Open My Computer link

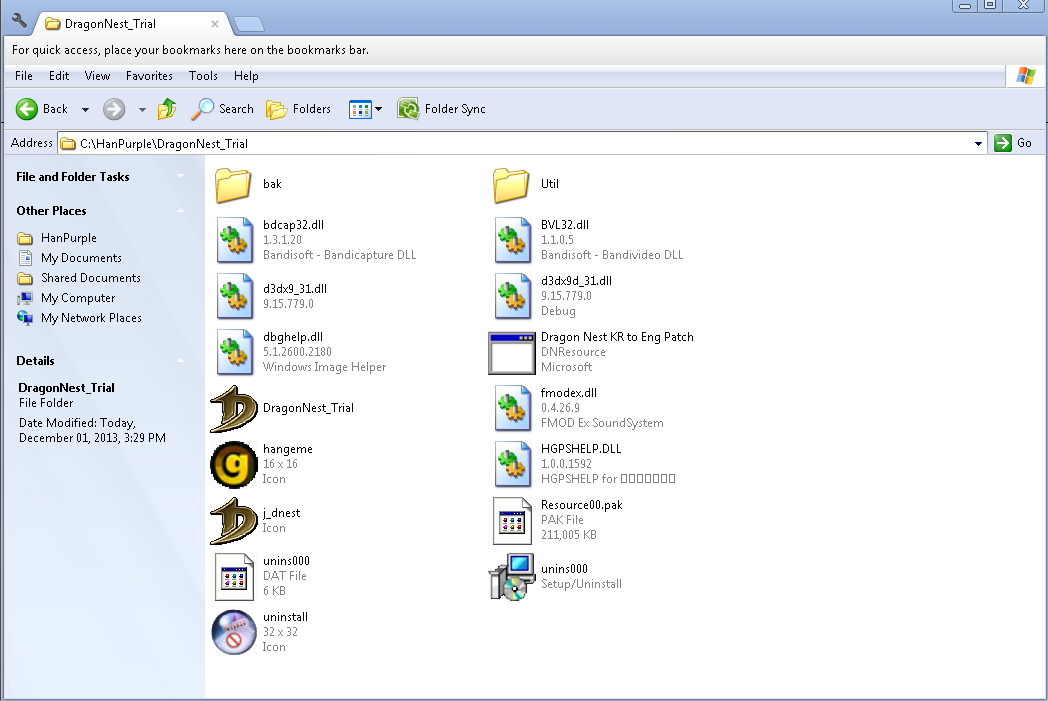click(x=67, y=298)
